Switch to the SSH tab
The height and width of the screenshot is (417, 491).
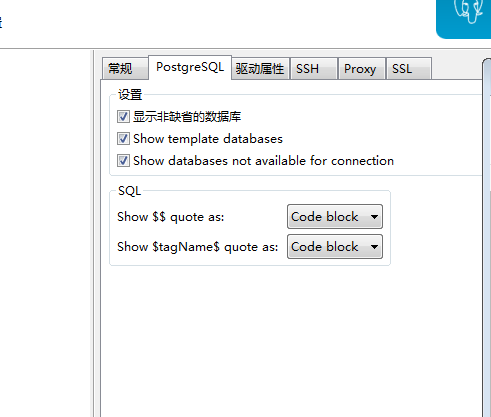coord(314,69)
